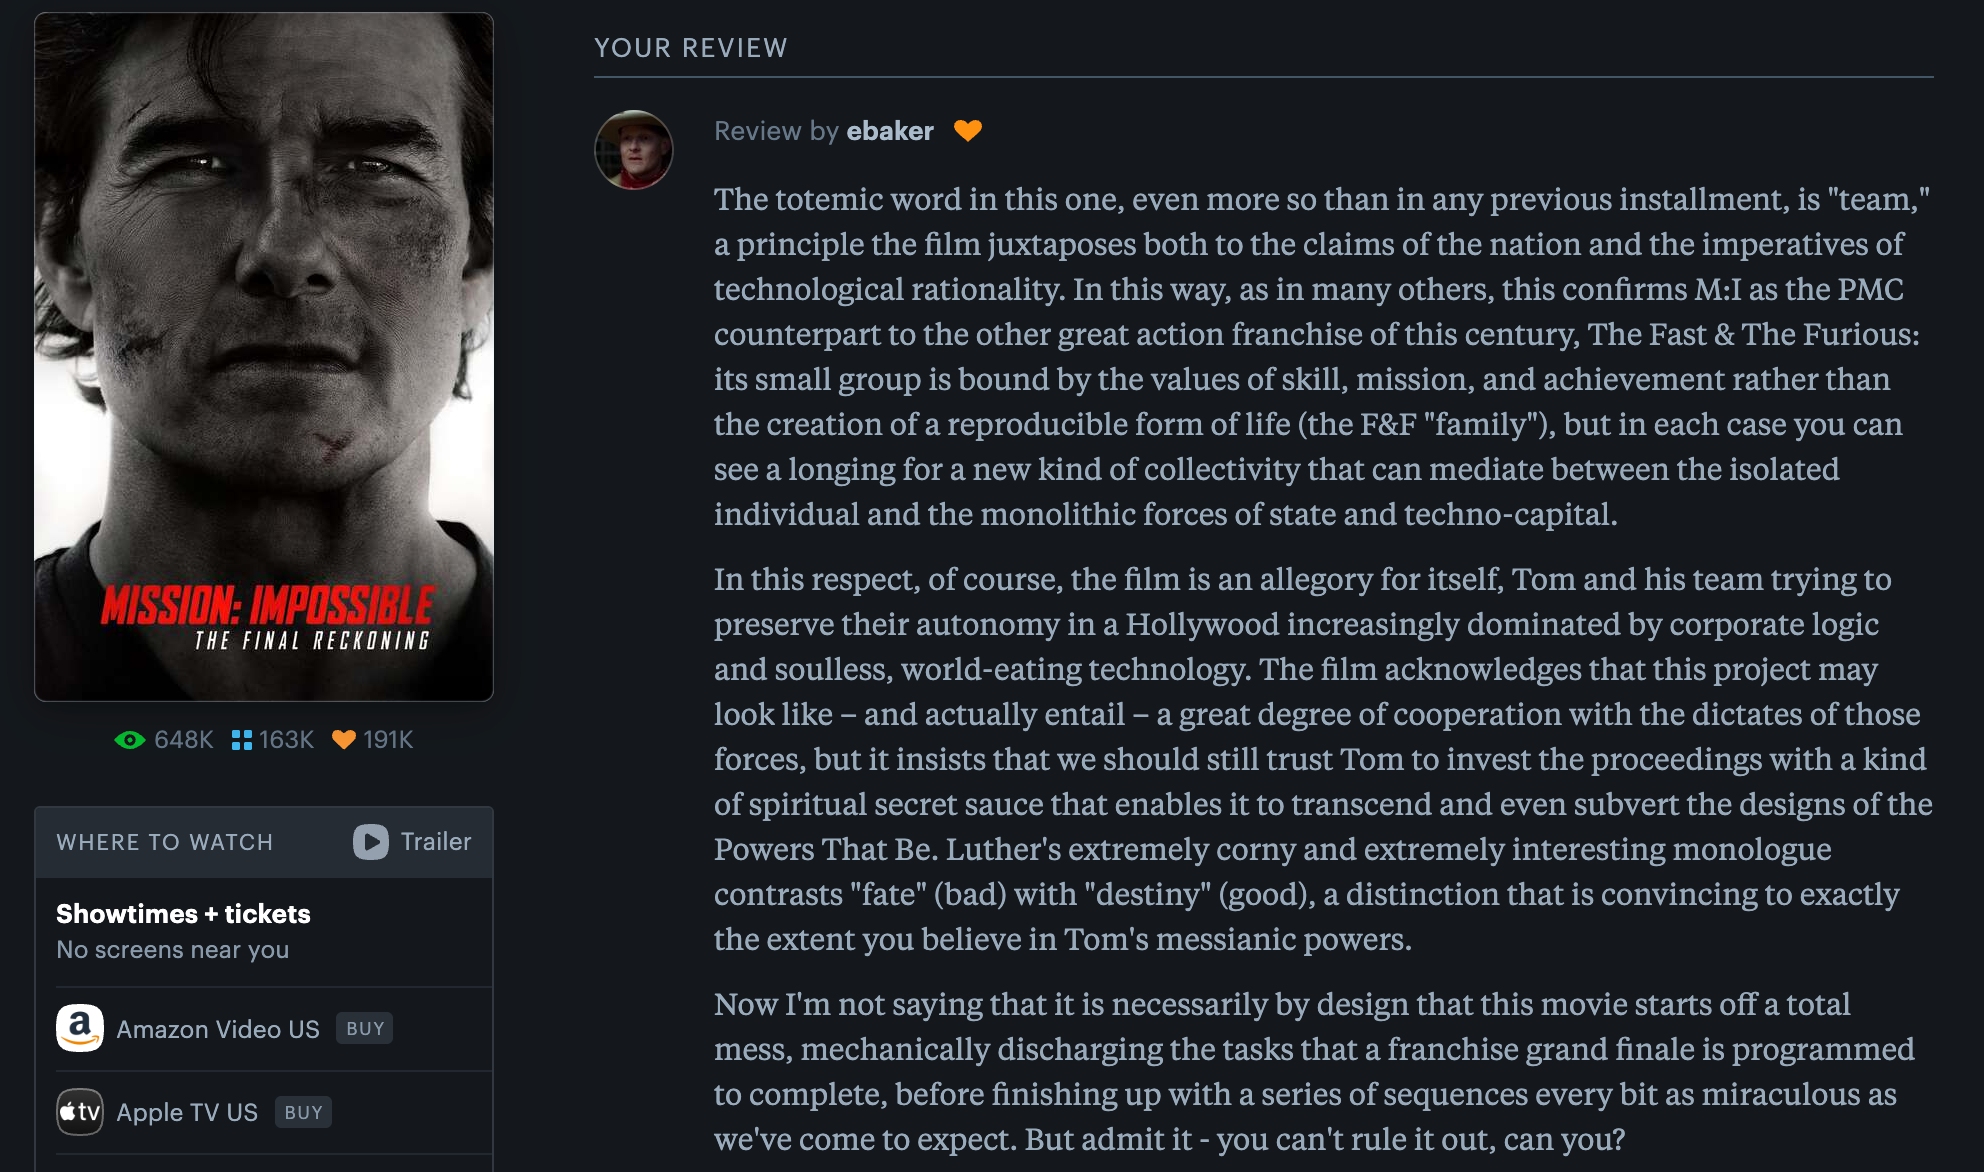Screen dimensions: 1984x1172
Task: Click the Apple TV logo icon
Action: pos(80,1112)
